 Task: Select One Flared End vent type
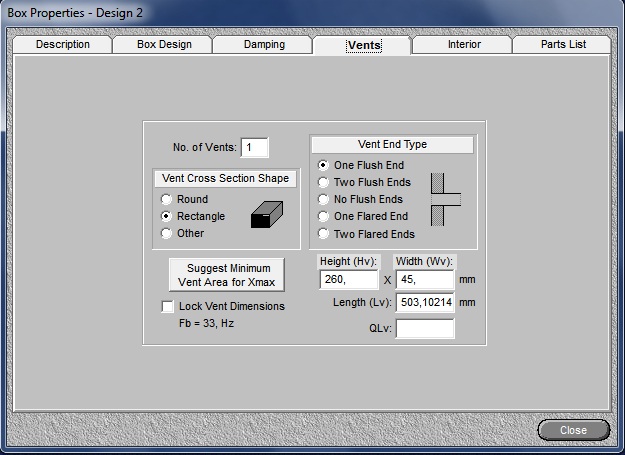pyautogui.click(x=323, y=216)
